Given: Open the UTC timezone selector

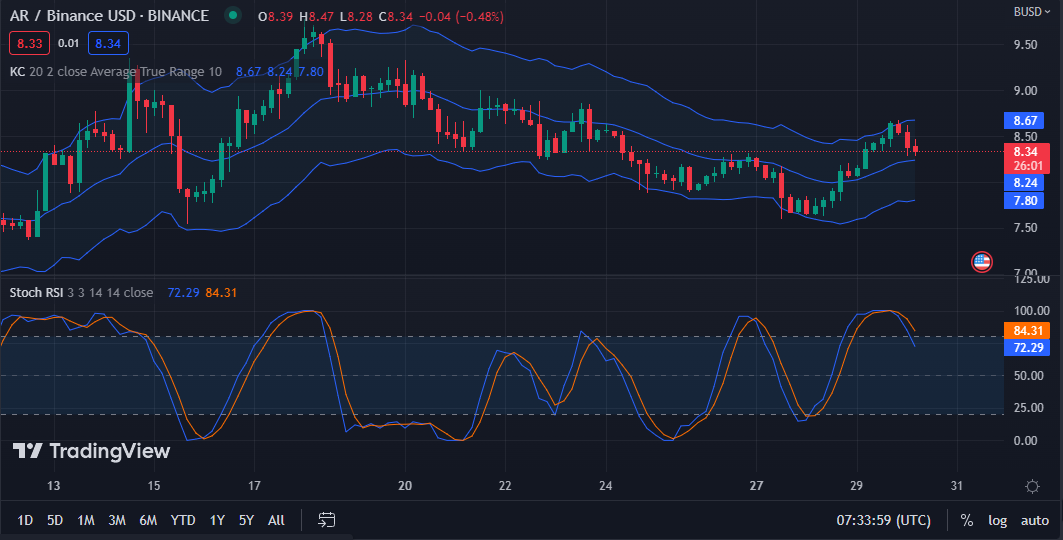Looking at the screenshot, I should click(883, 520).
